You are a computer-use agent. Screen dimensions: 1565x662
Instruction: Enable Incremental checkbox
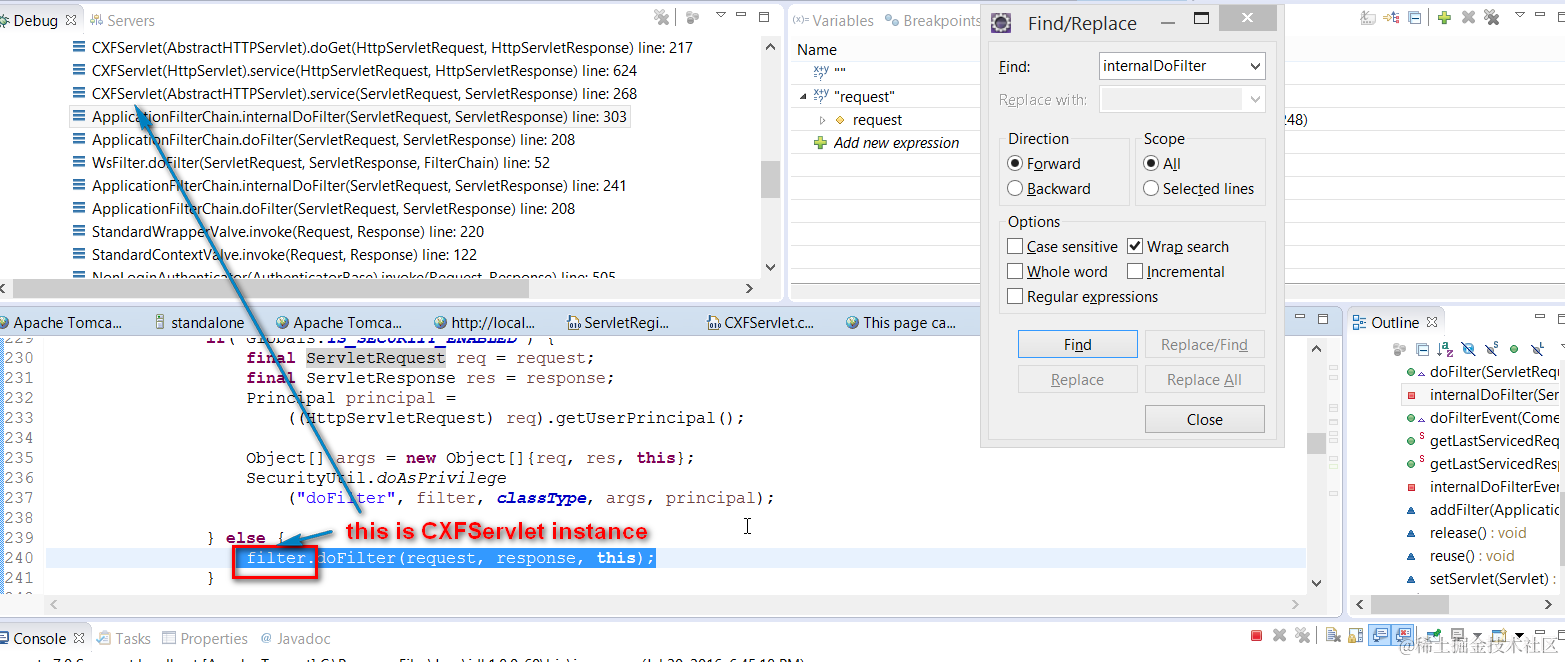tap(1135, 272)
